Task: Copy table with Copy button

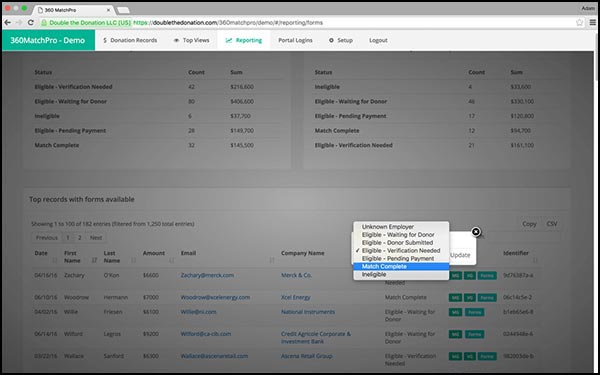Action: coord(529,224)
